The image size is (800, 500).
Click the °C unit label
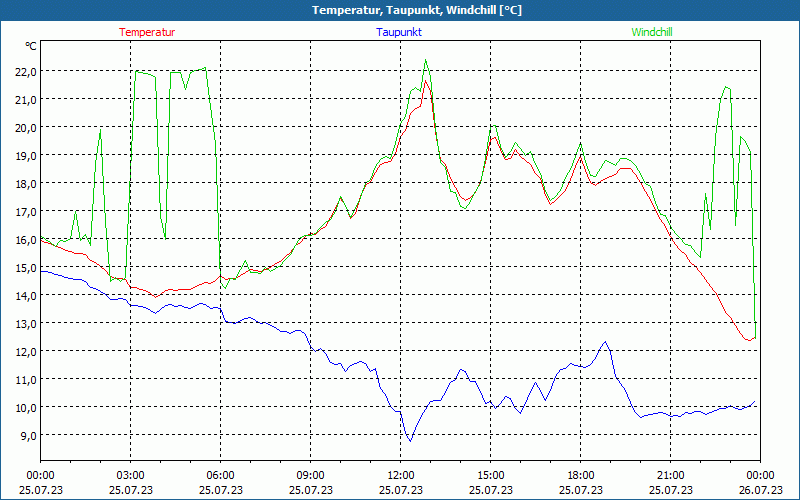click(31, 46)
